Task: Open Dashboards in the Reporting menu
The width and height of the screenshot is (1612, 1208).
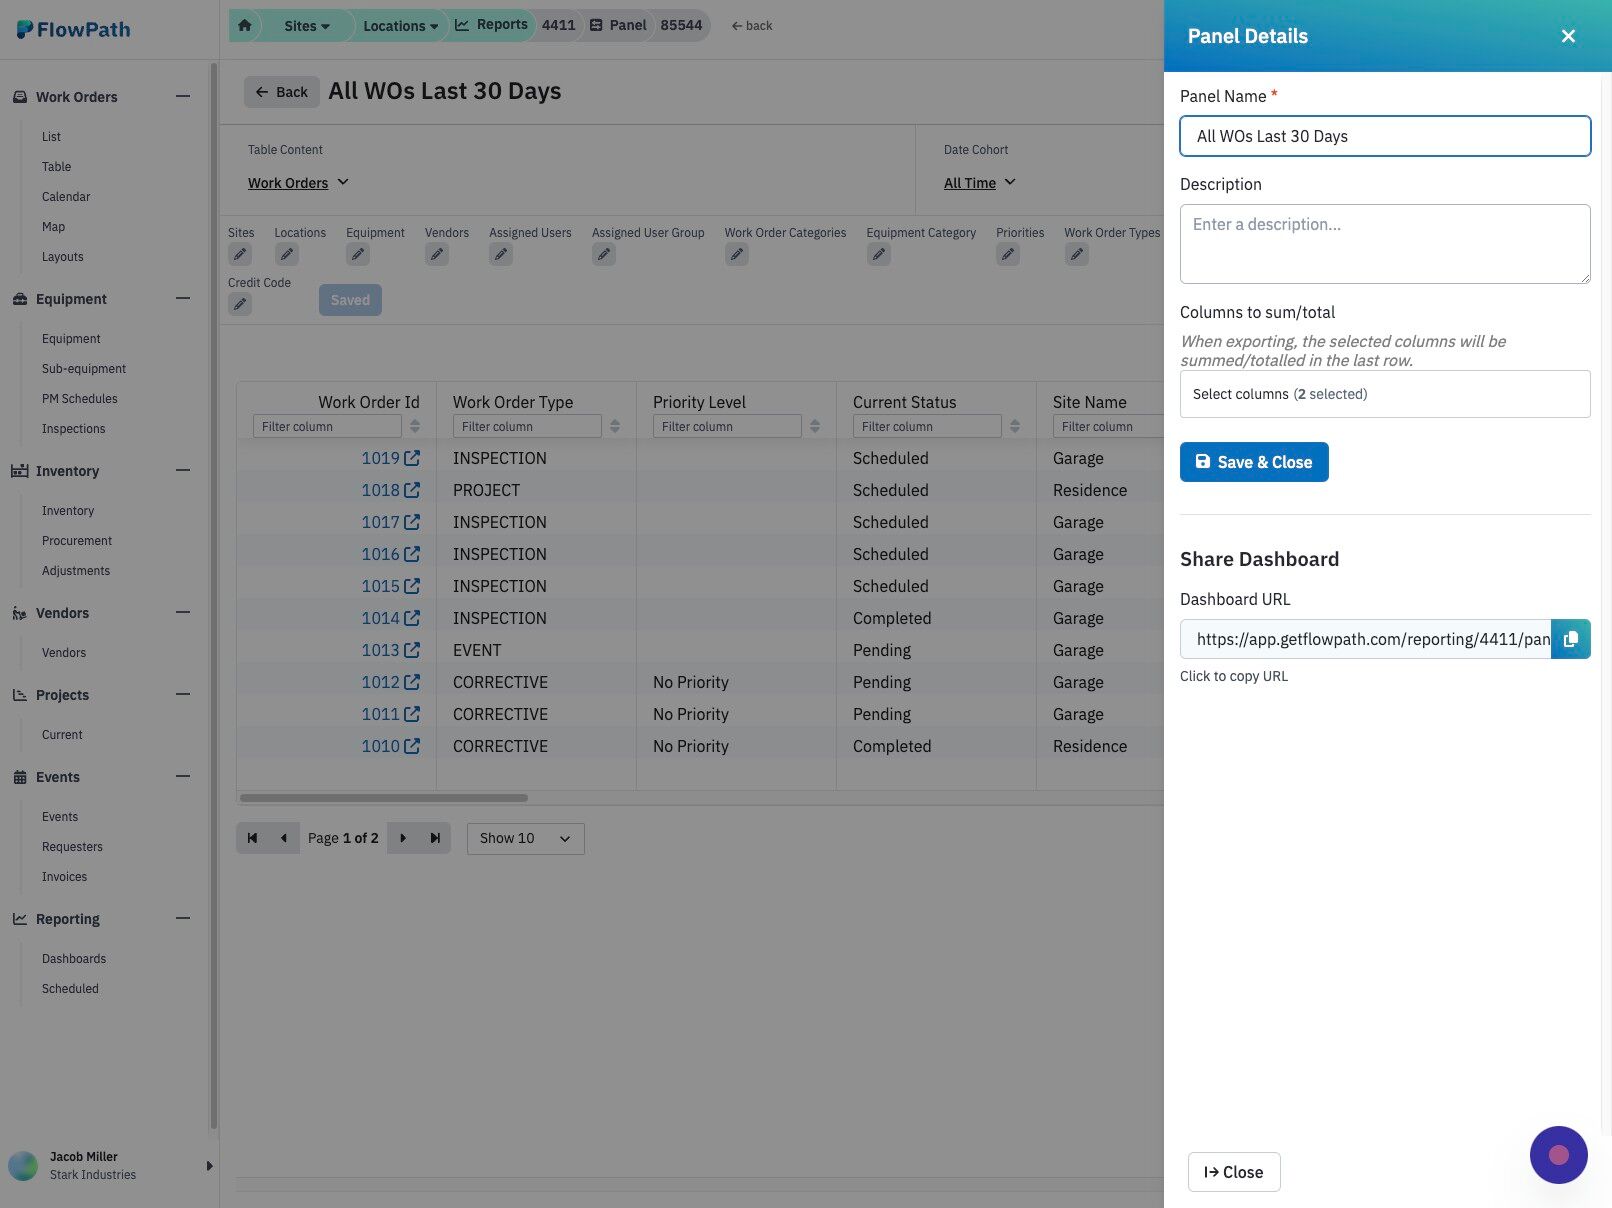Action: coord(74,959)
